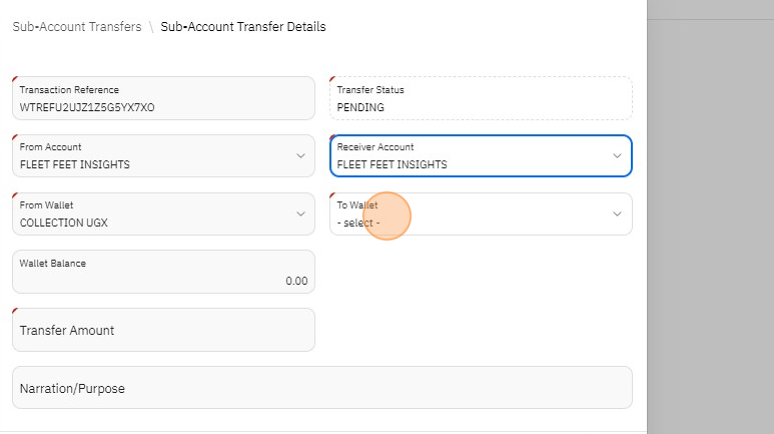Click the Receiver Account chevron arrow
This screenshot has height=434, width=774.
click(617, 156)
